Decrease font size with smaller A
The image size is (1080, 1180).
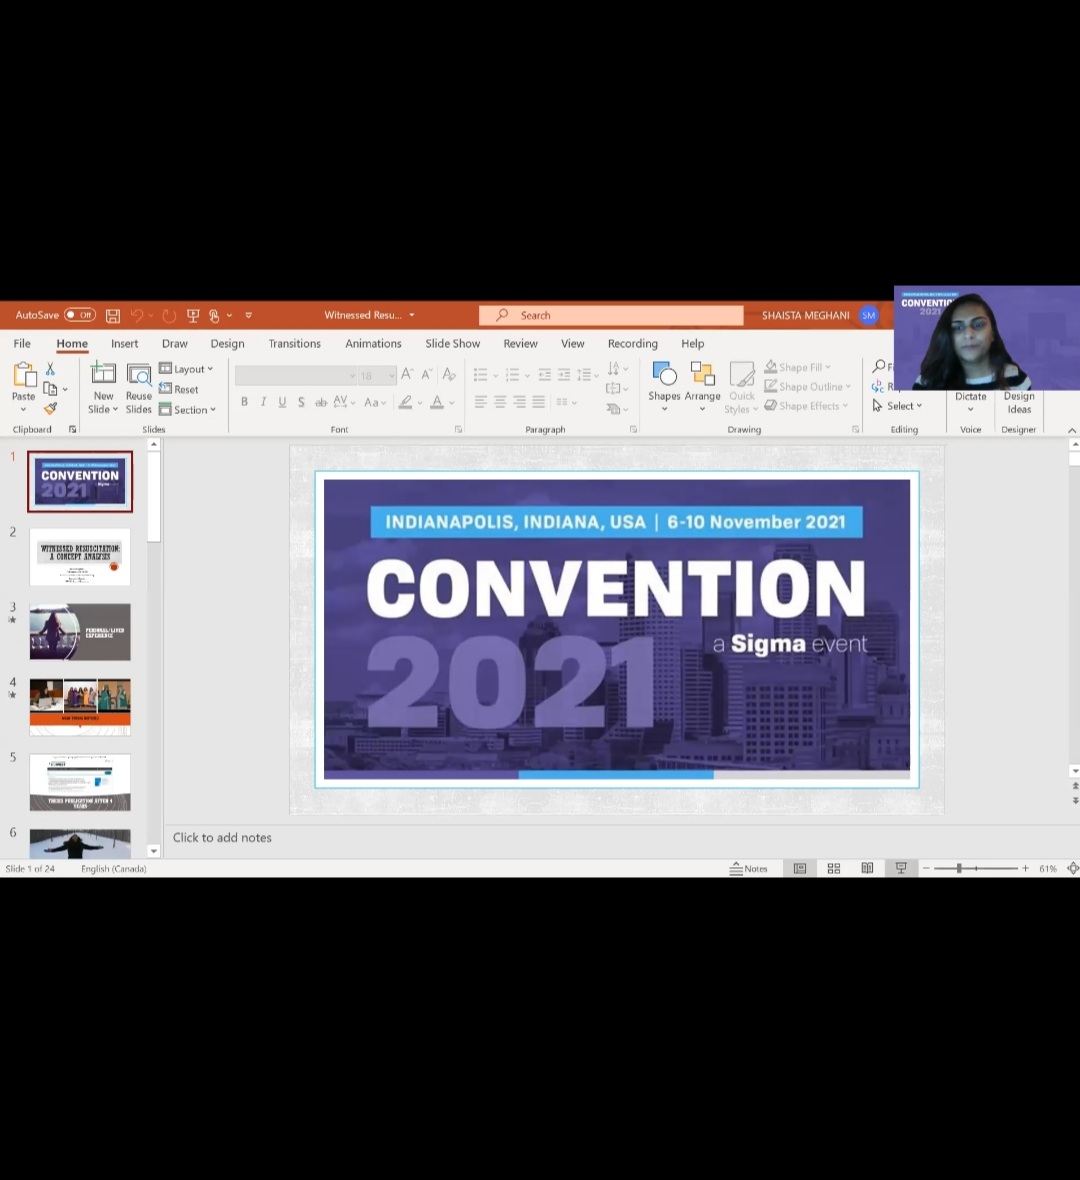427,374
